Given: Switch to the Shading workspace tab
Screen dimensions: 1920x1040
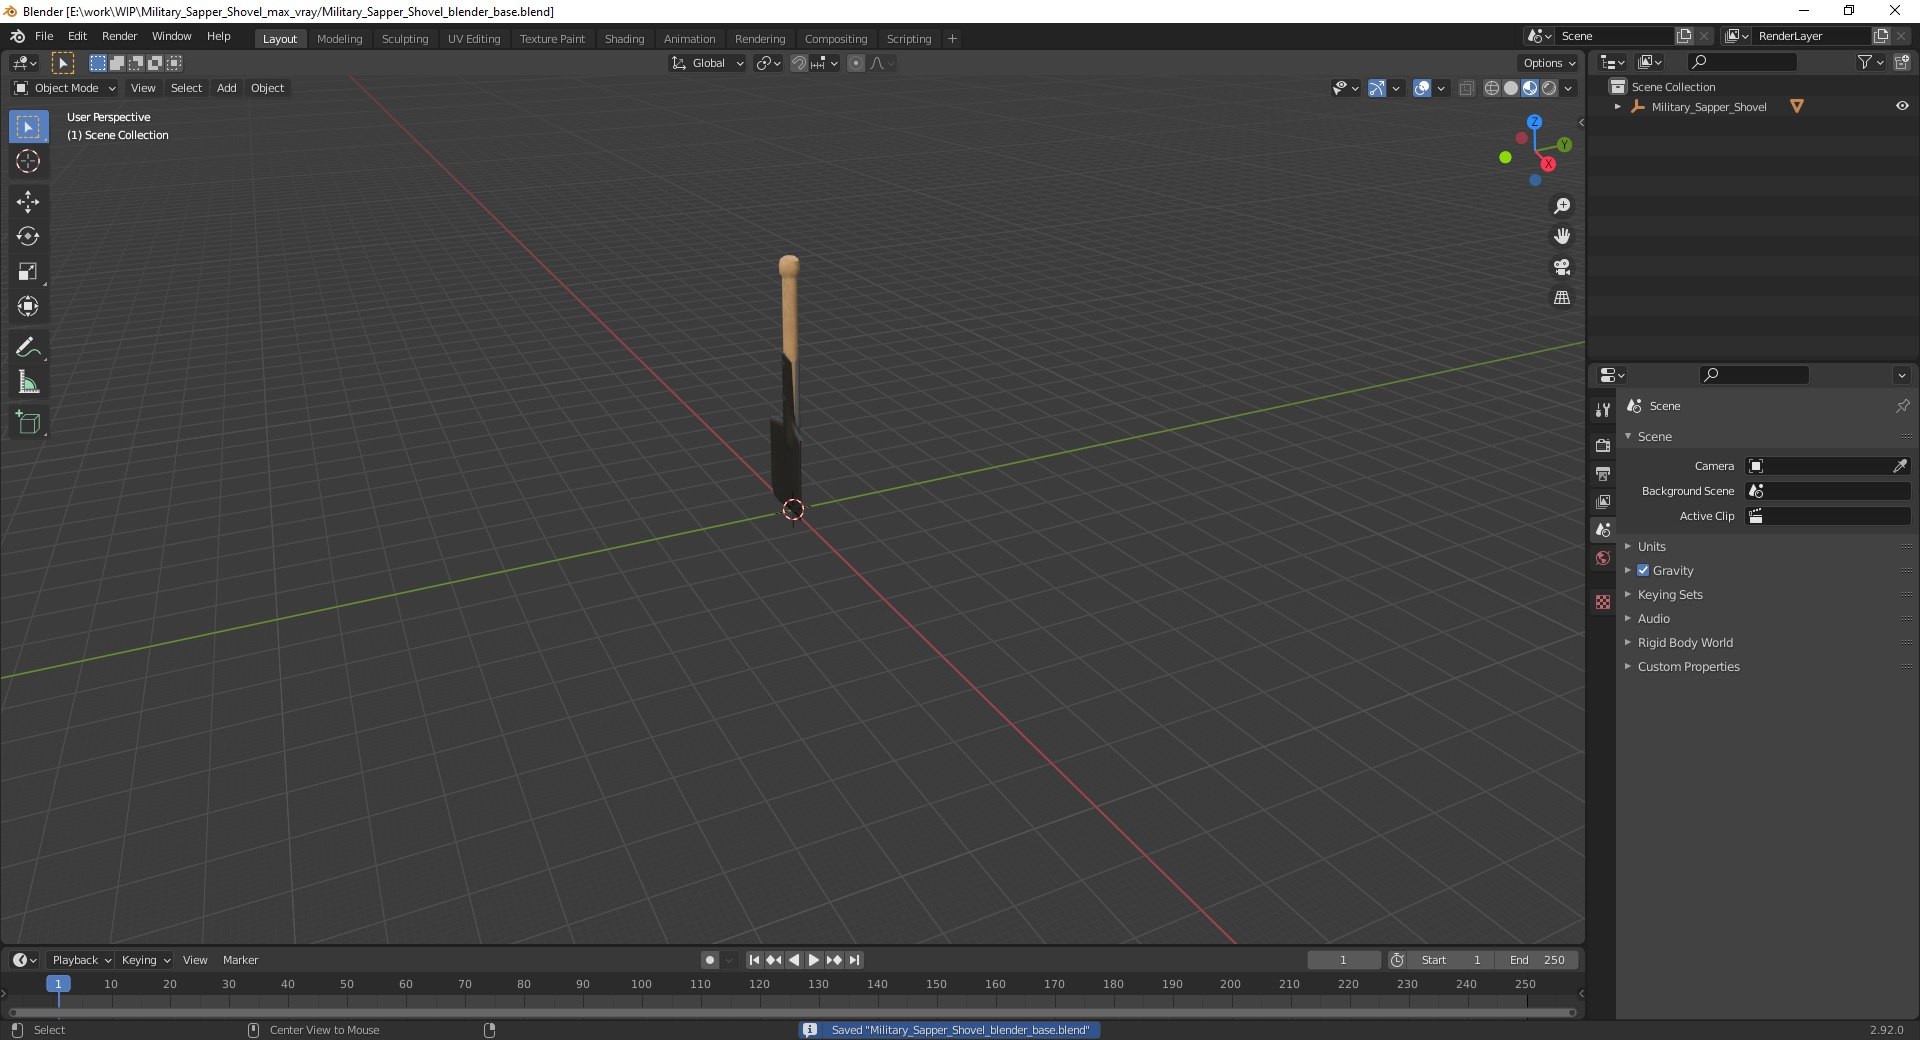Looking at the screenshot, I should (624, 39).
